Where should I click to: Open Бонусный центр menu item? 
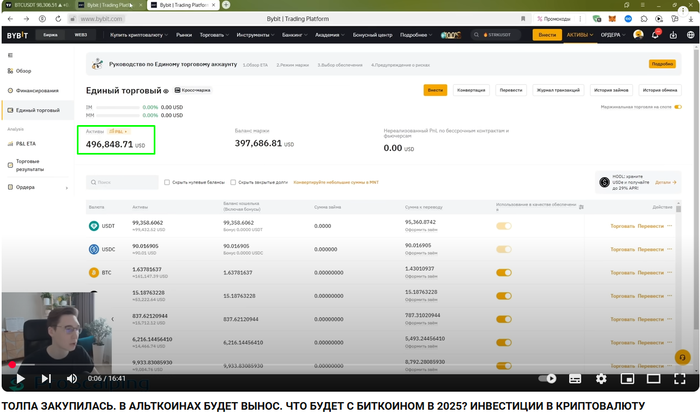click(372, 35)
